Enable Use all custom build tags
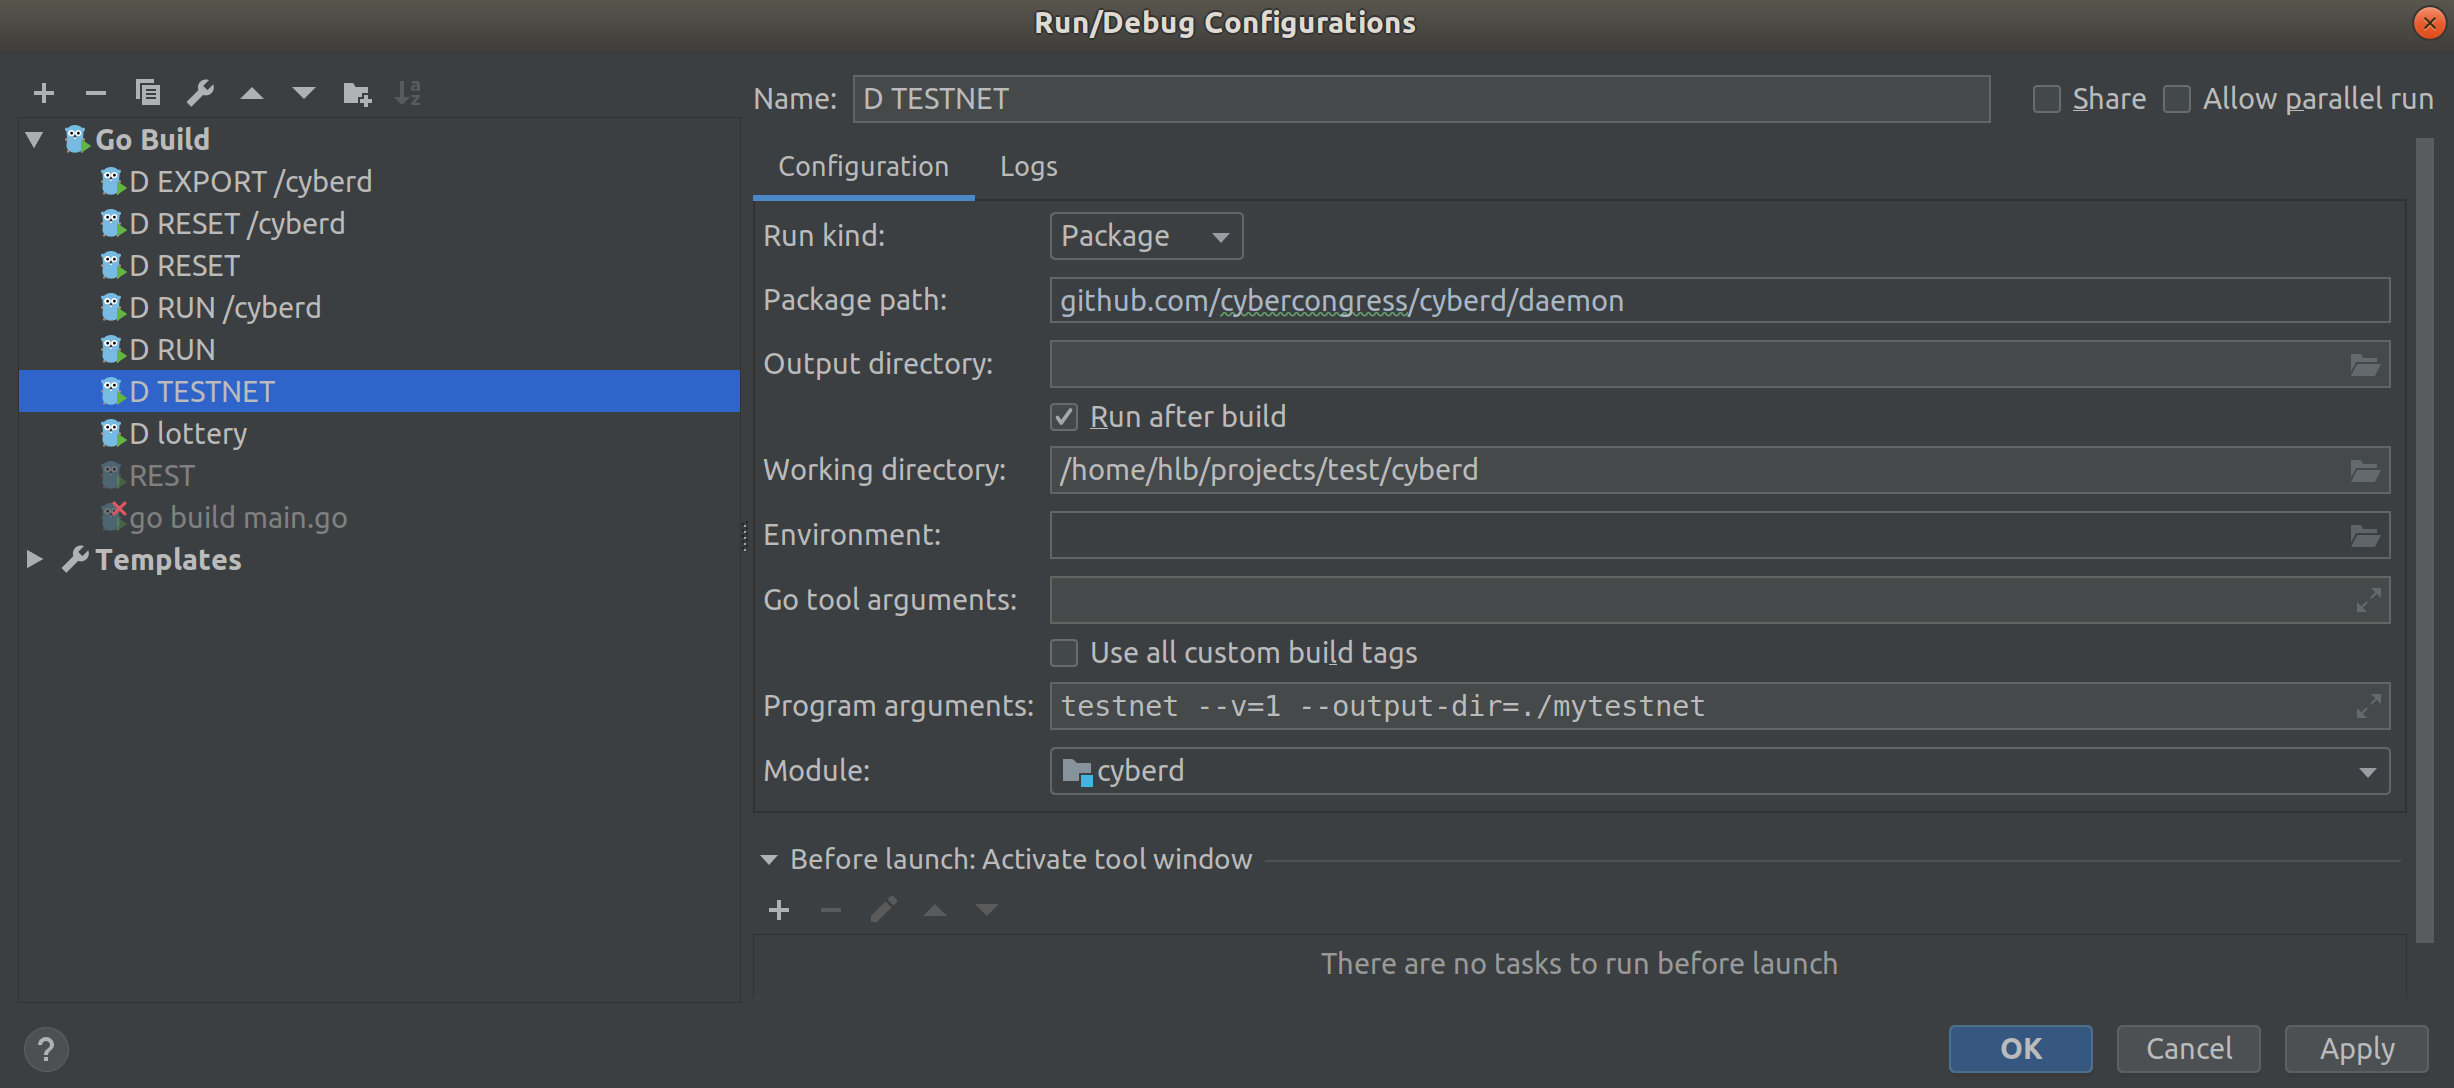This screenshot has height=1088, width=2454. point(1064,653)
